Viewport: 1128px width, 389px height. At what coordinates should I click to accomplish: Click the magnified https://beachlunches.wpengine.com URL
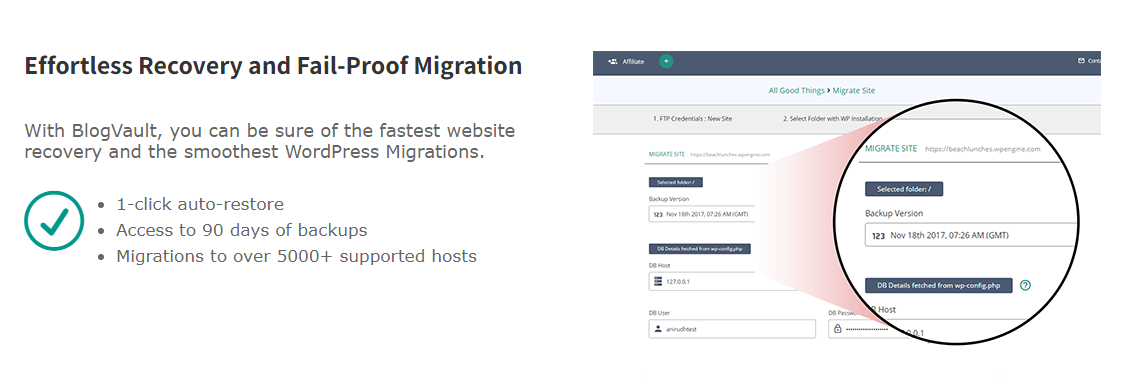point(983,149)
